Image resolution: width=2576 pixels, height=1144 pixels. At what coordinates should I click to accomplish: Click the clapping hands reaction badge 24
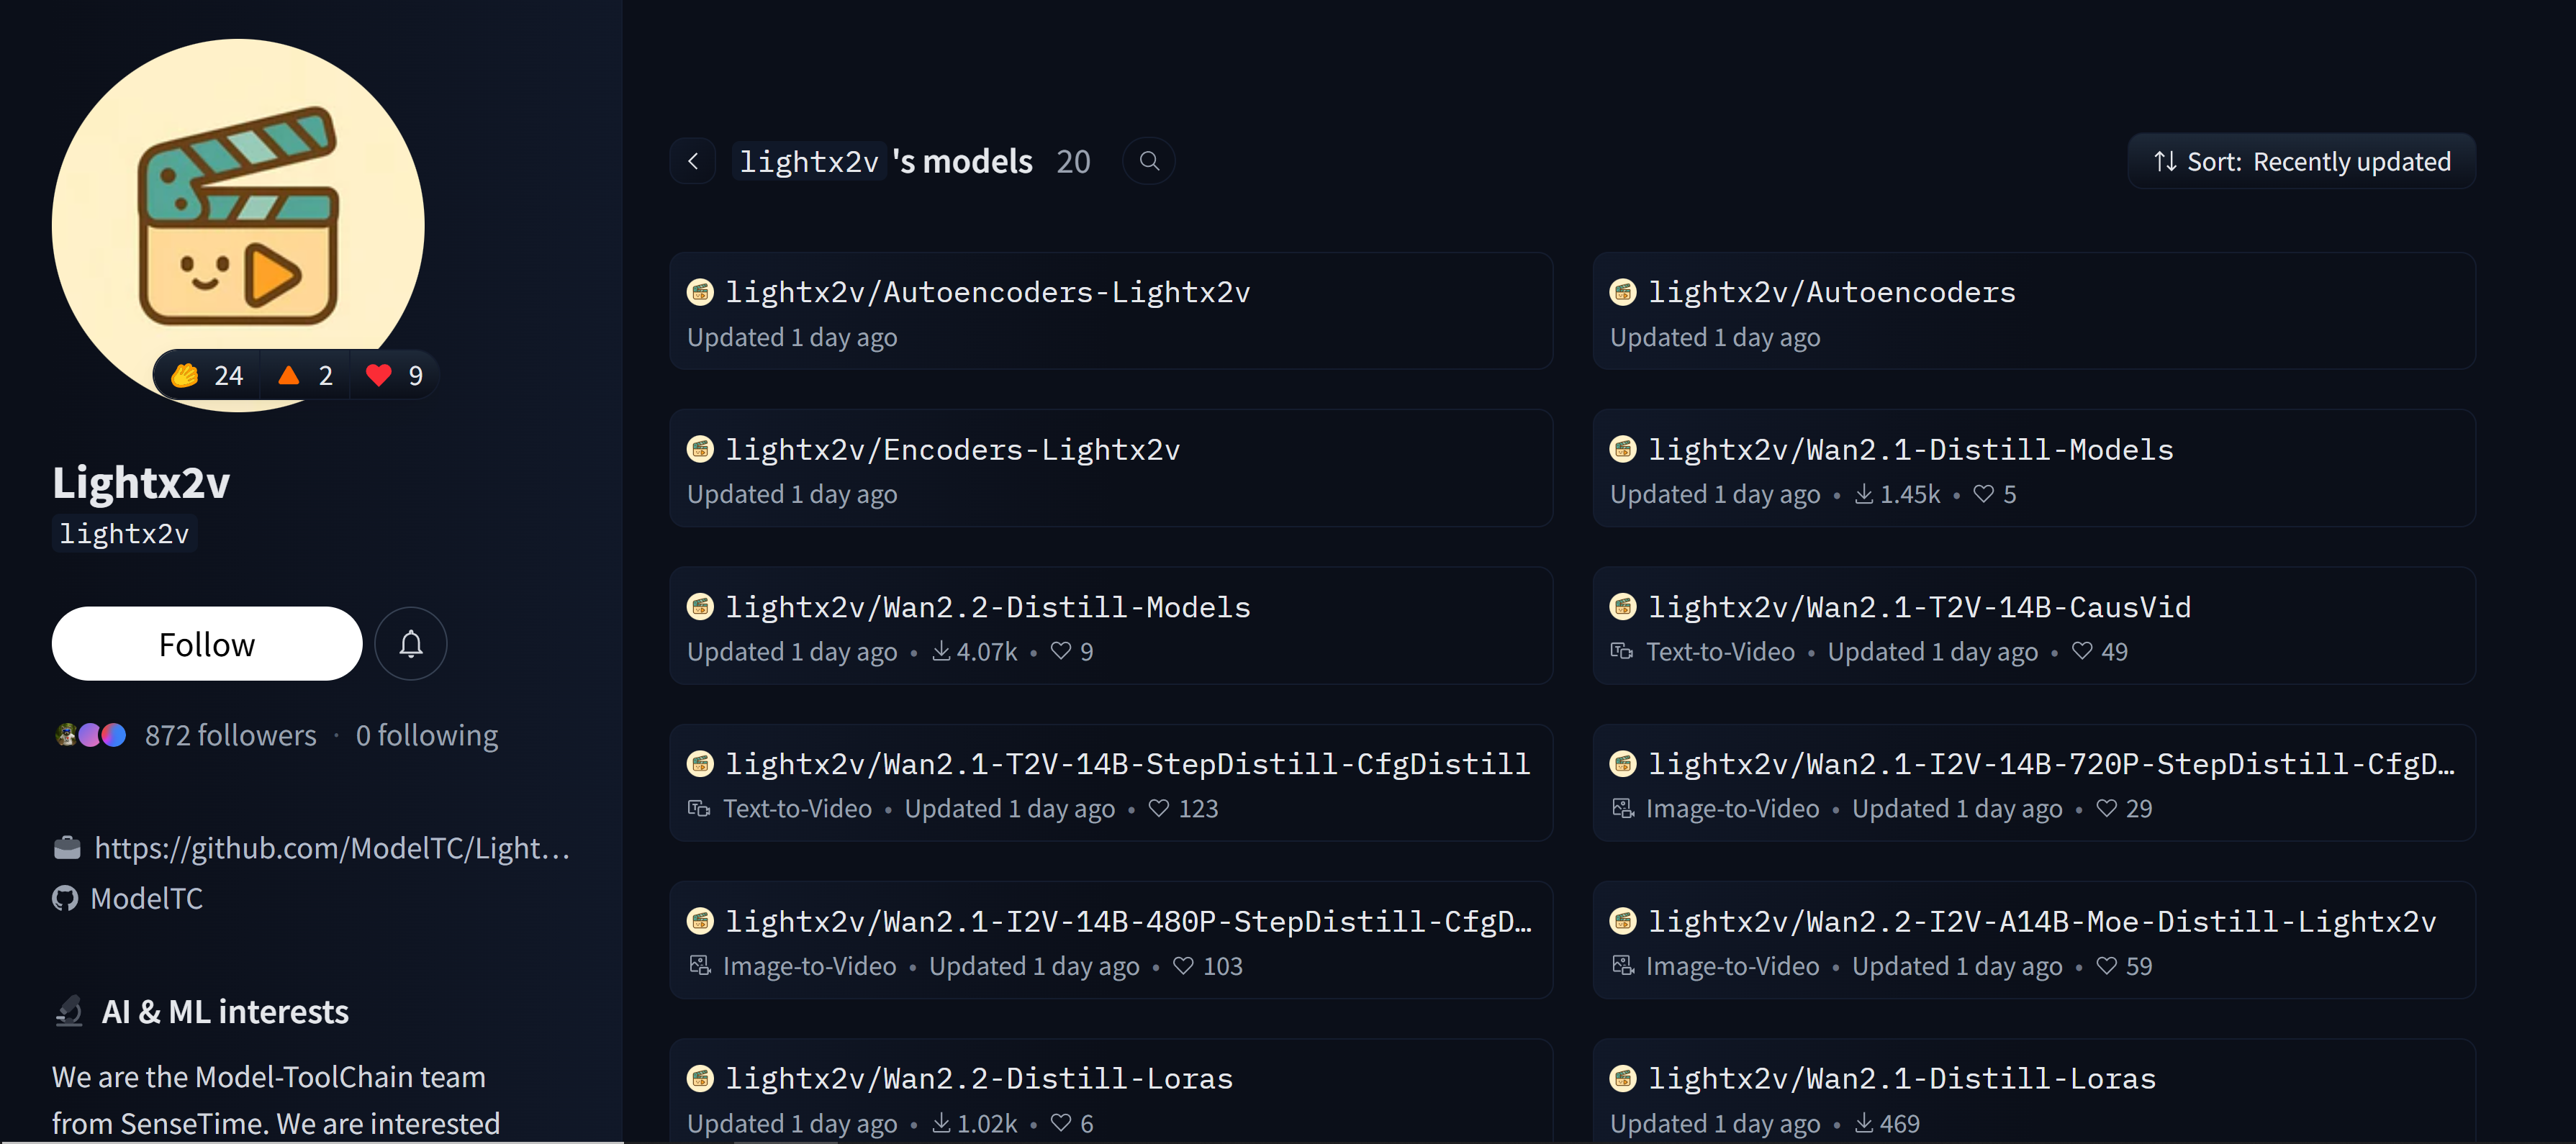pyautogui.click(x=207, y=376)
